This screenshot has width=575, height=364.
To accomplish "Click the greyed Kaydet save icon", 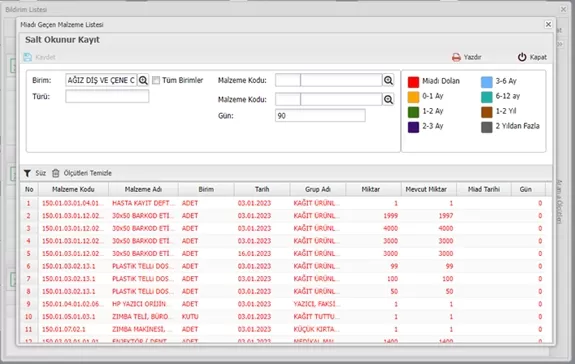I will click(28, 57).
